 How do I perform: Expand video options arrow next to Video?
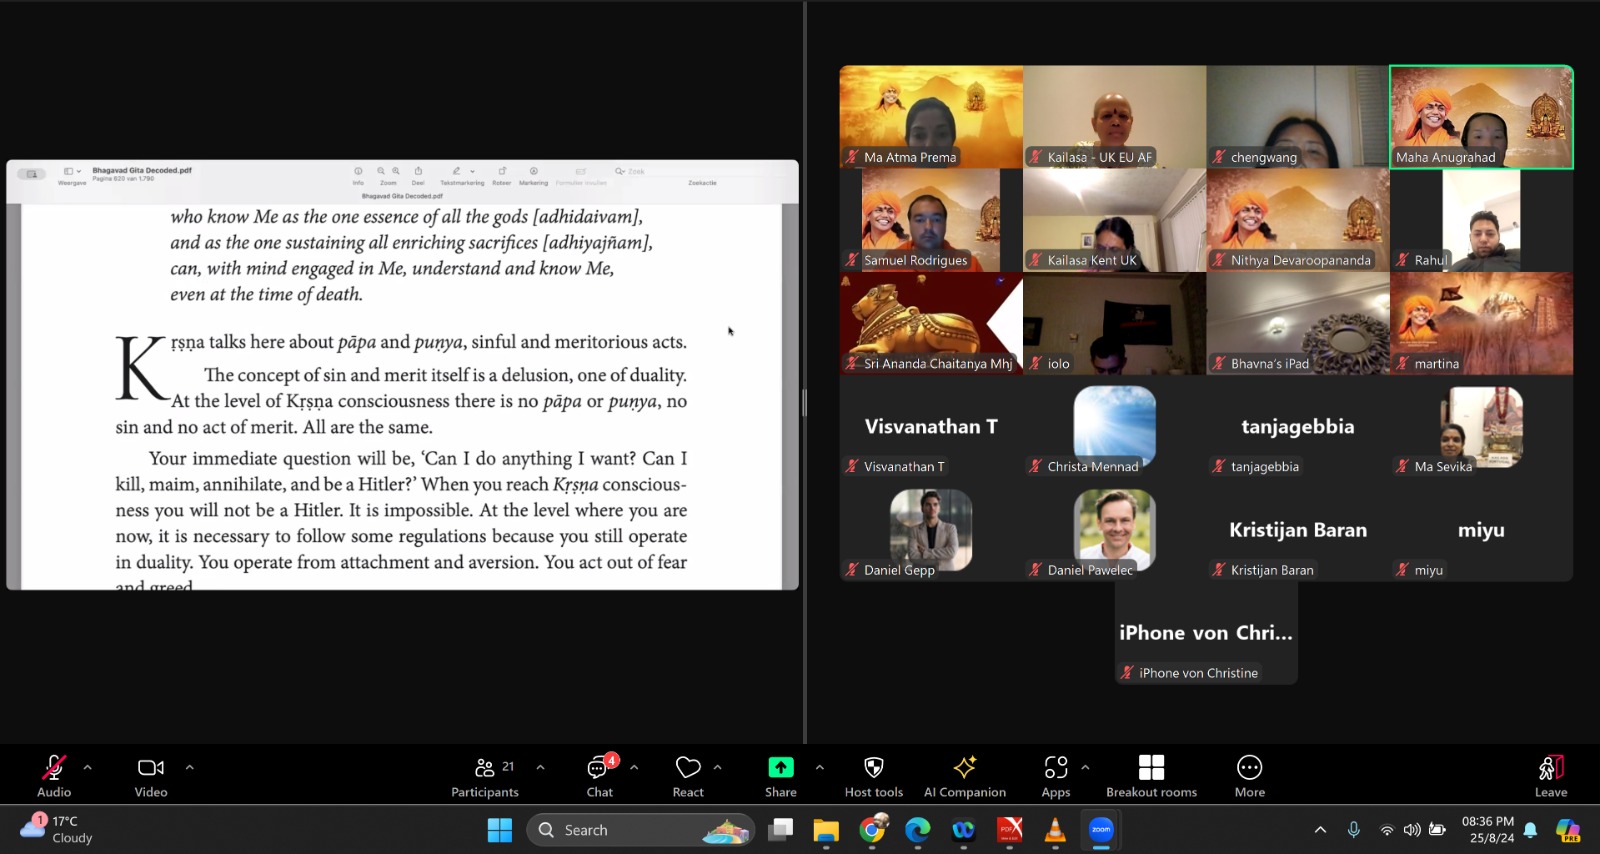click(x=190, y=768)
